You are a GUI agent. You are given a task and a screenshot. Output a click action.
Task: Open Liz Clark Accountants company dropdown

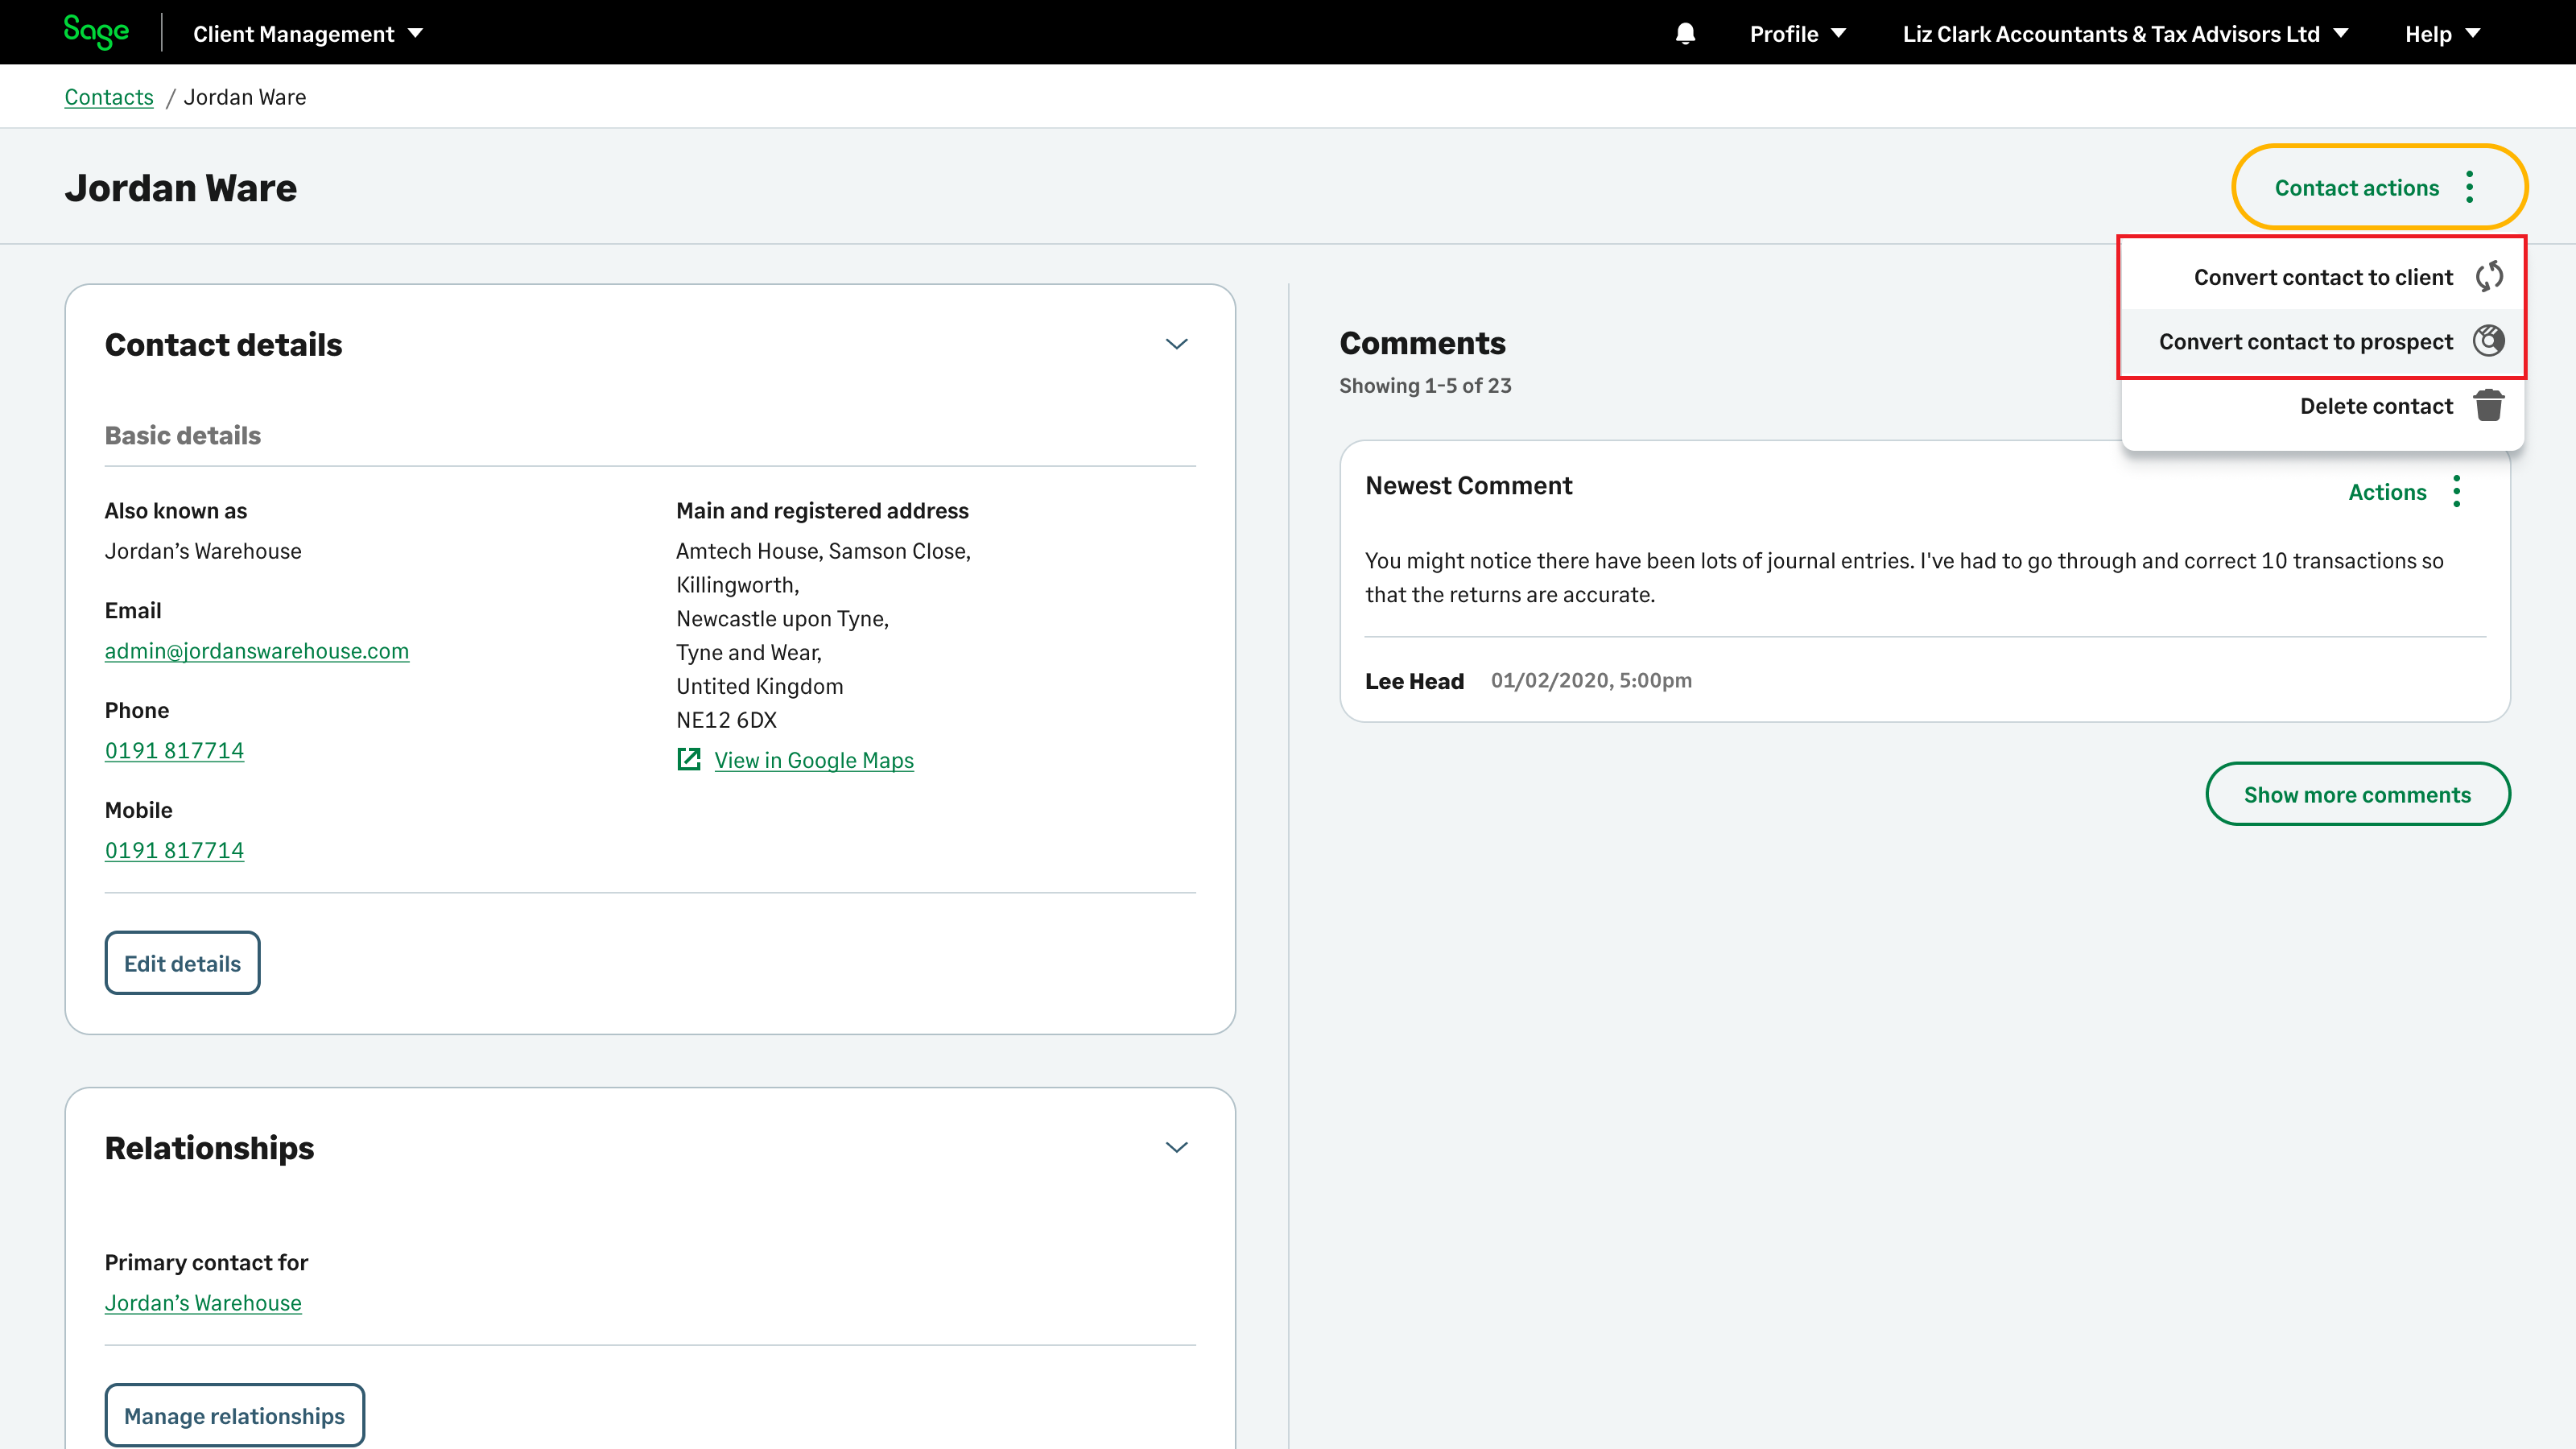2124,34
